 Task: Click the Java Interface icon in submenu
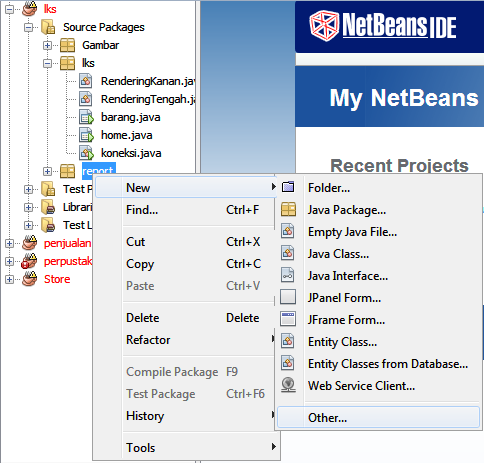point(288,275)
